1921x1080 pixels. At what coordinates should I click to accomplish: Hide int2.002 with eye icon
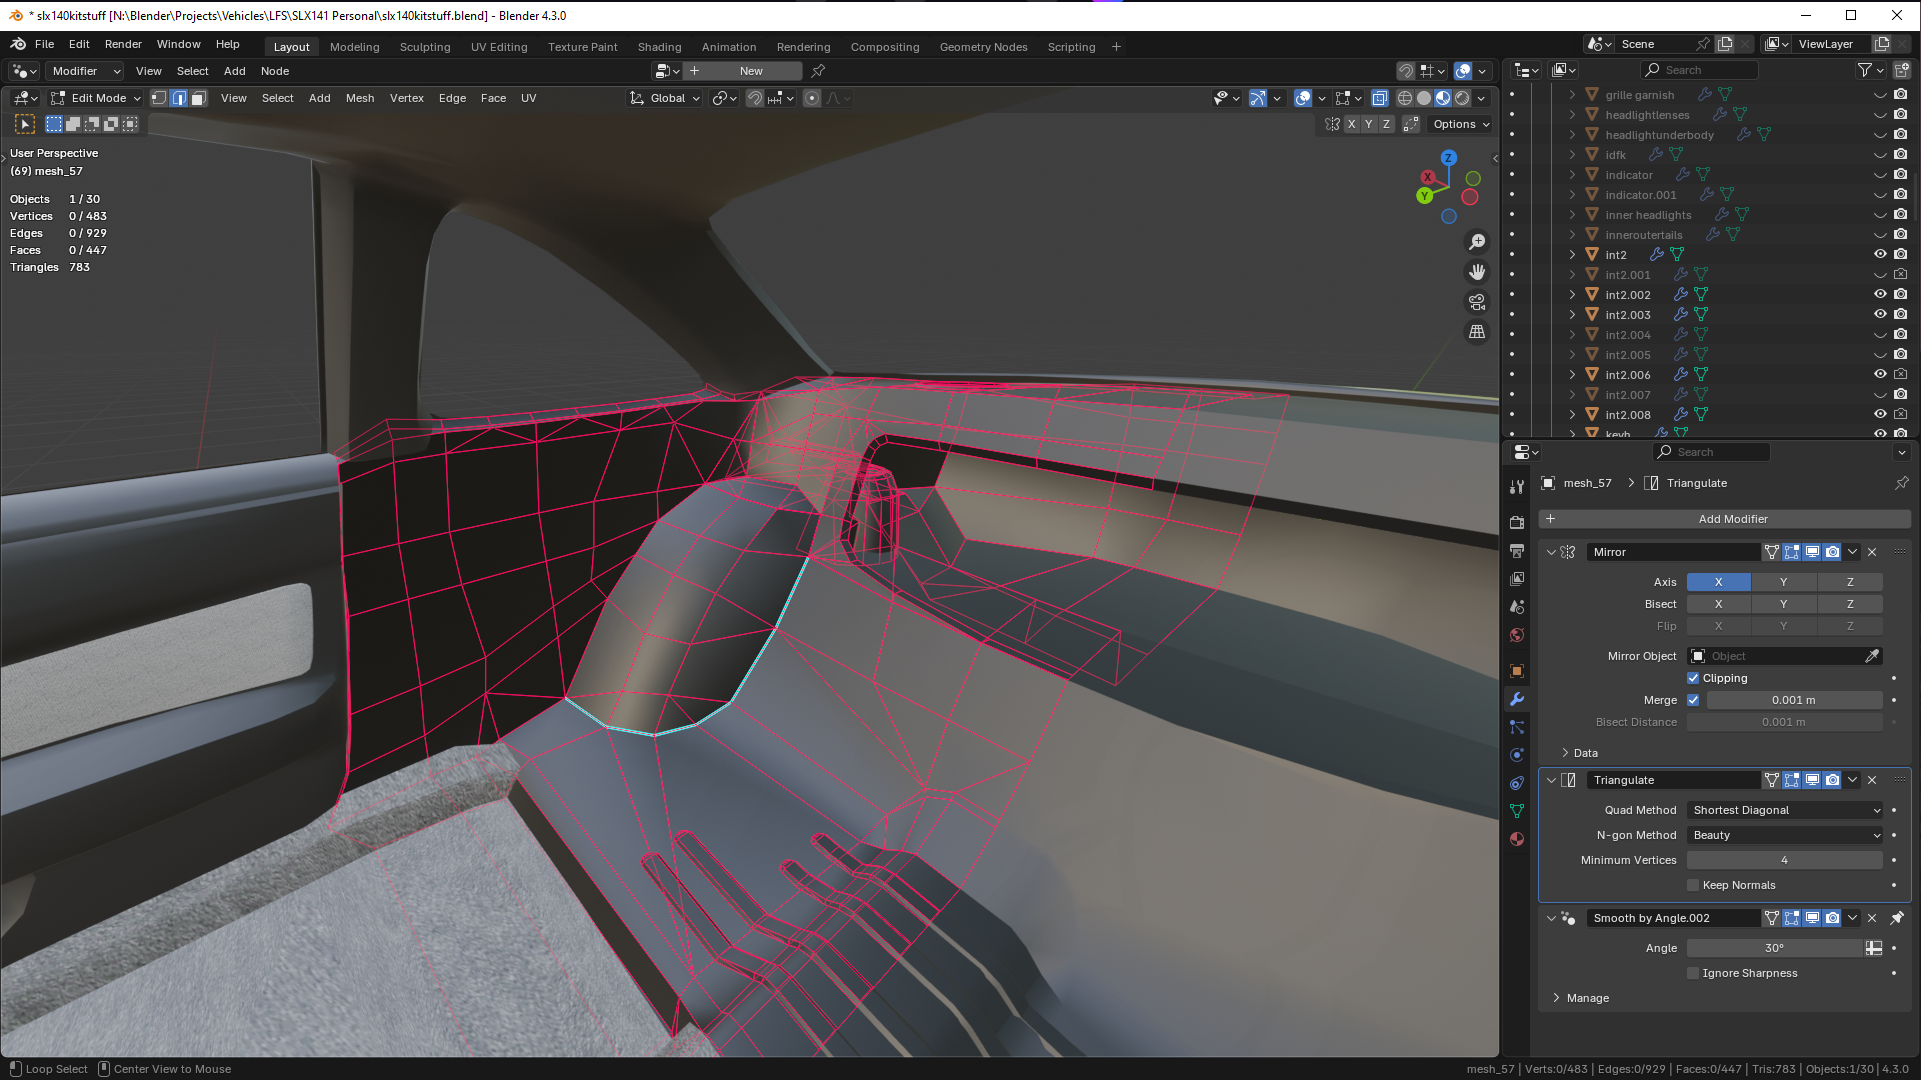pyautogui.click(x=1879, y=294)
